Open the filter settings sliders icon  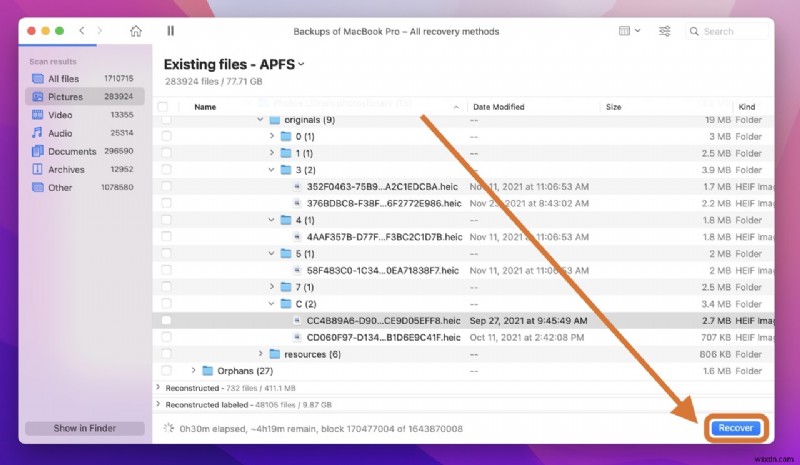coord(664,31)
